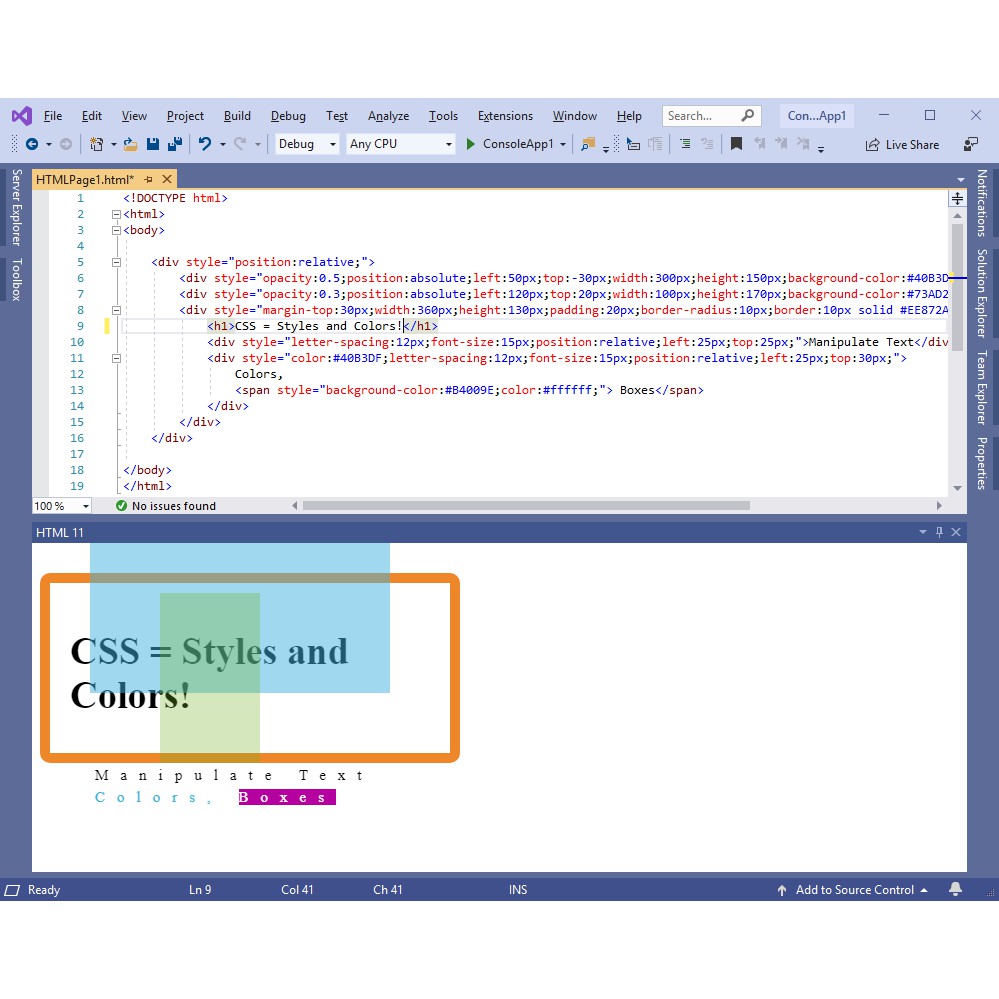Start debugging with ConsoleApp1 button
This screenshot has width=999, height=999.
point(510,144)
